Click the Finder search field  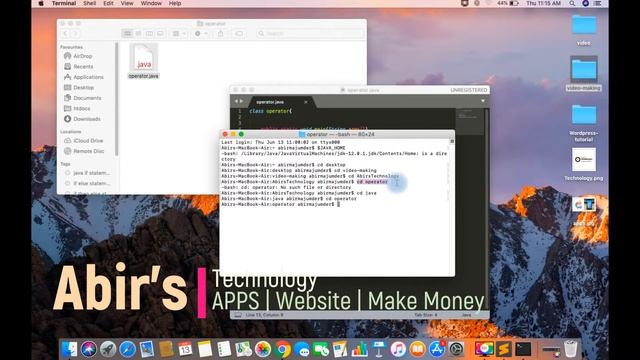click(x=310, y=33)
